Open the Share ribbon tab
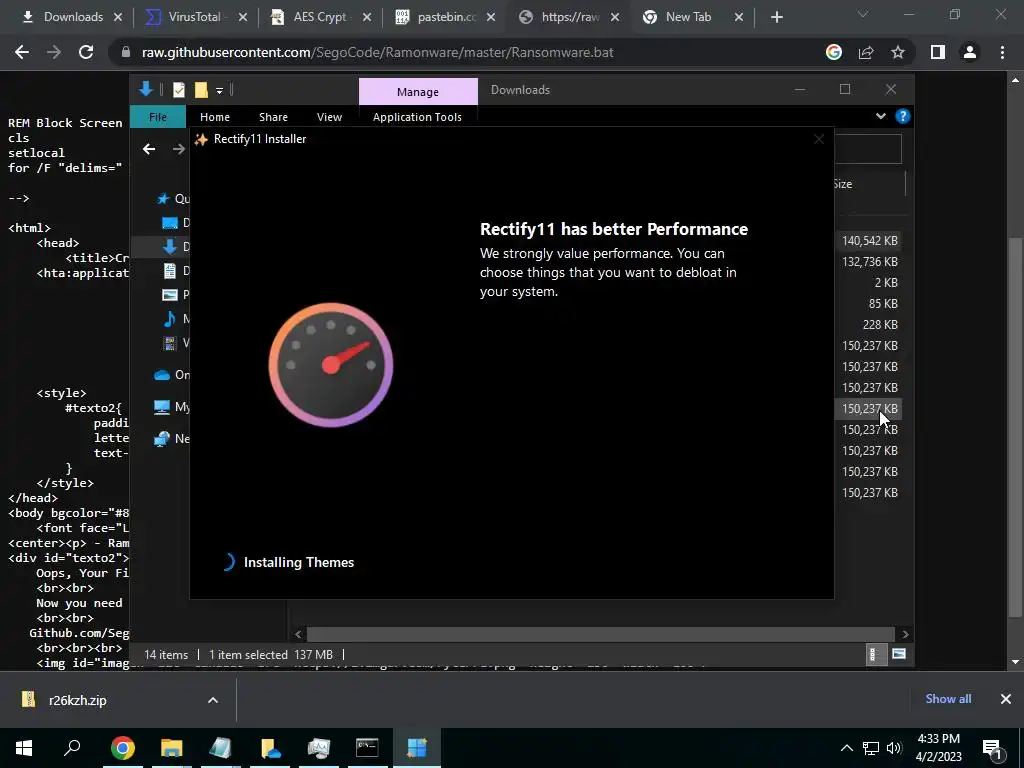Image resolution: width=1024 pixels, height=768 pixels. tap(273, 117)
